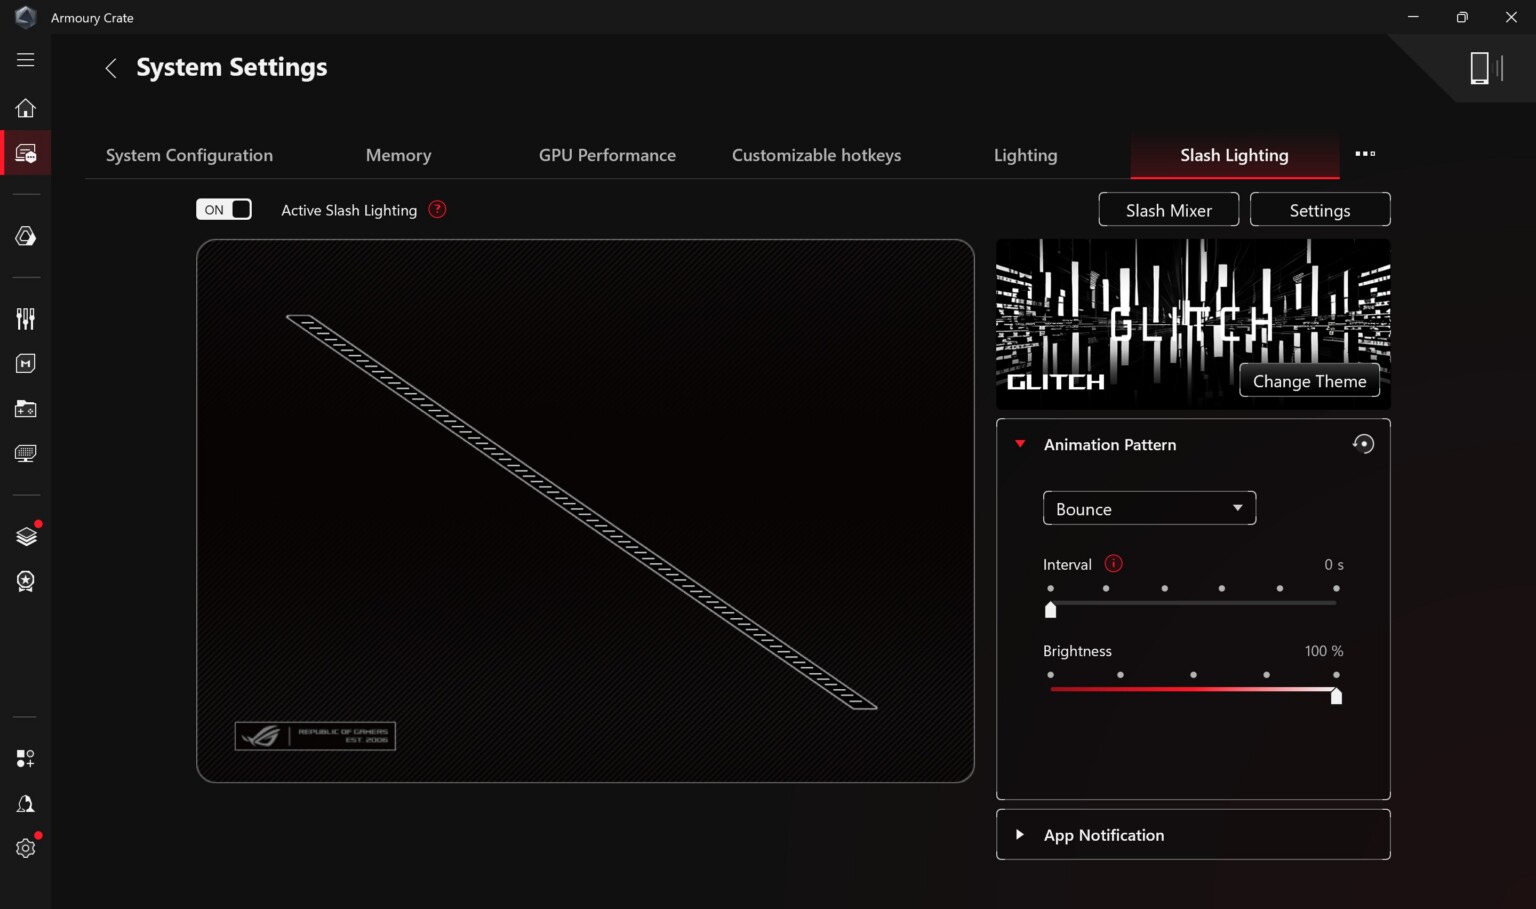Click the Armoury Crate logo in title bar

[x=26, y=17]
